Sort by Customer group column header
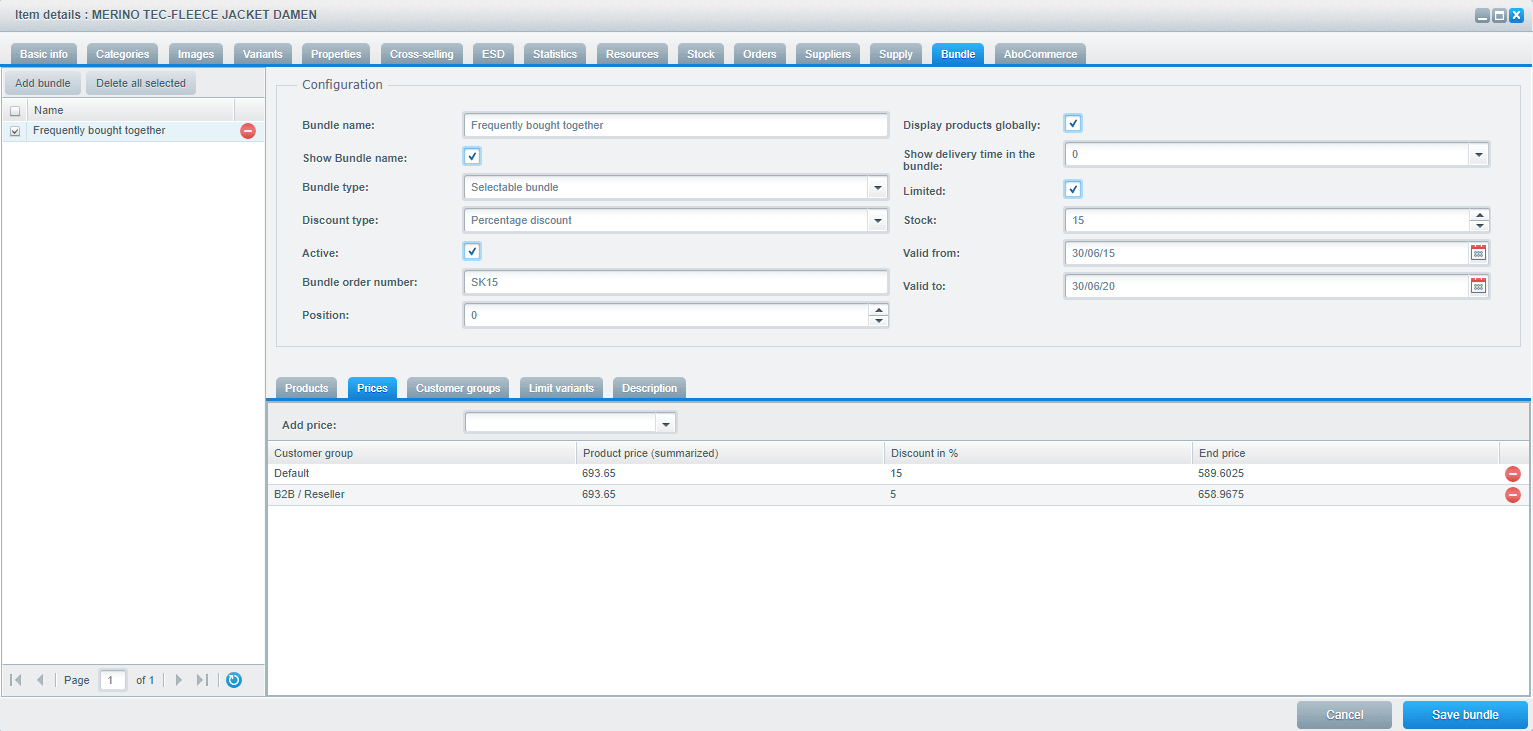Viewport: 1533px width, 731px height. point(422,453)
